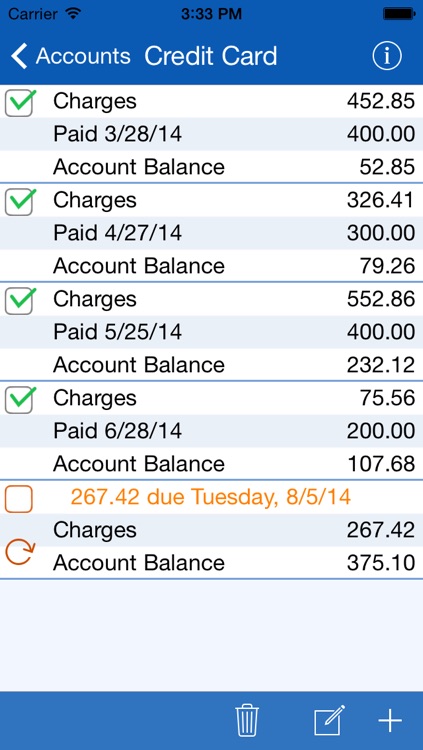Tap the Wi-Fi icon in status bar

[x=73, y=14]
